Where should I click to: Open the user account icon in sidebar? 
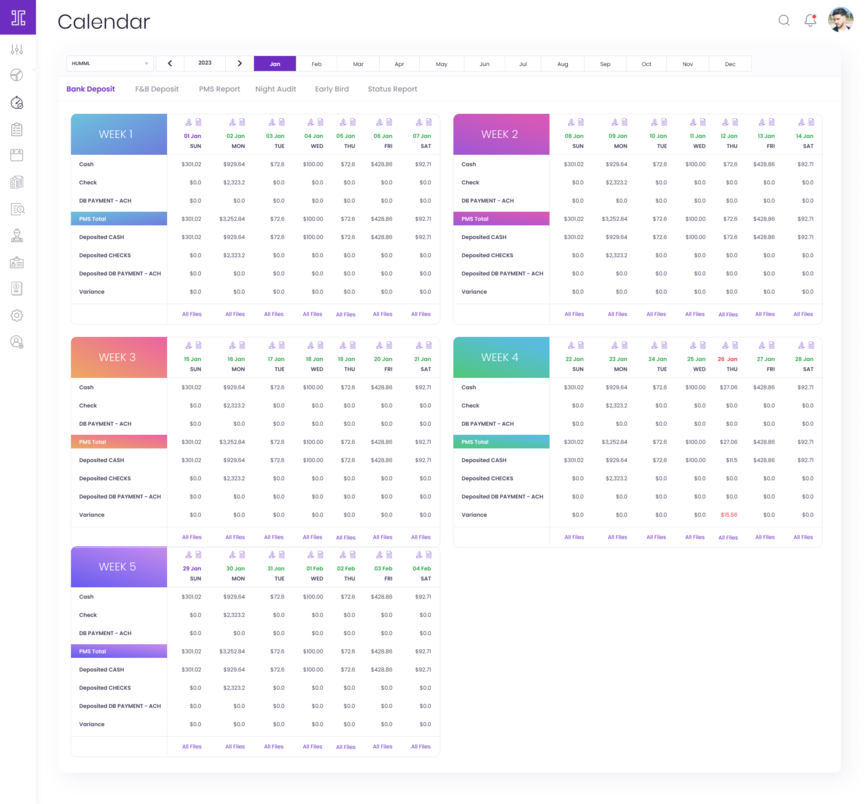(x=17, y=342)
